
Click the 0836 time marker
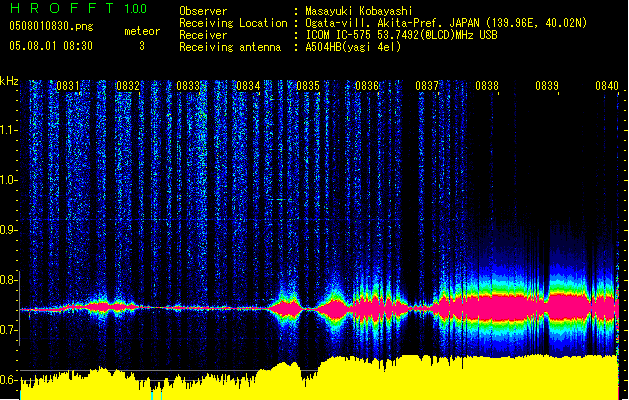[367, 86]
